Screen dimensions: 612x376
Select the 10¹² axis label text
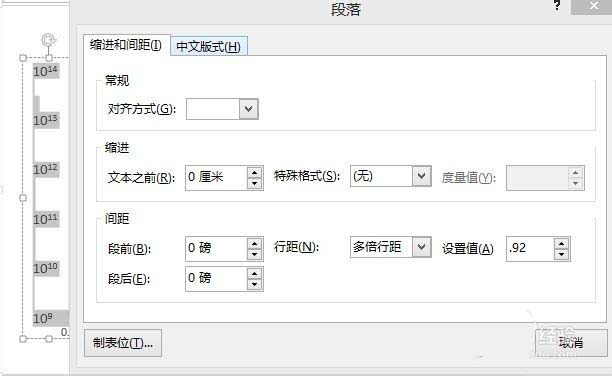45,169
